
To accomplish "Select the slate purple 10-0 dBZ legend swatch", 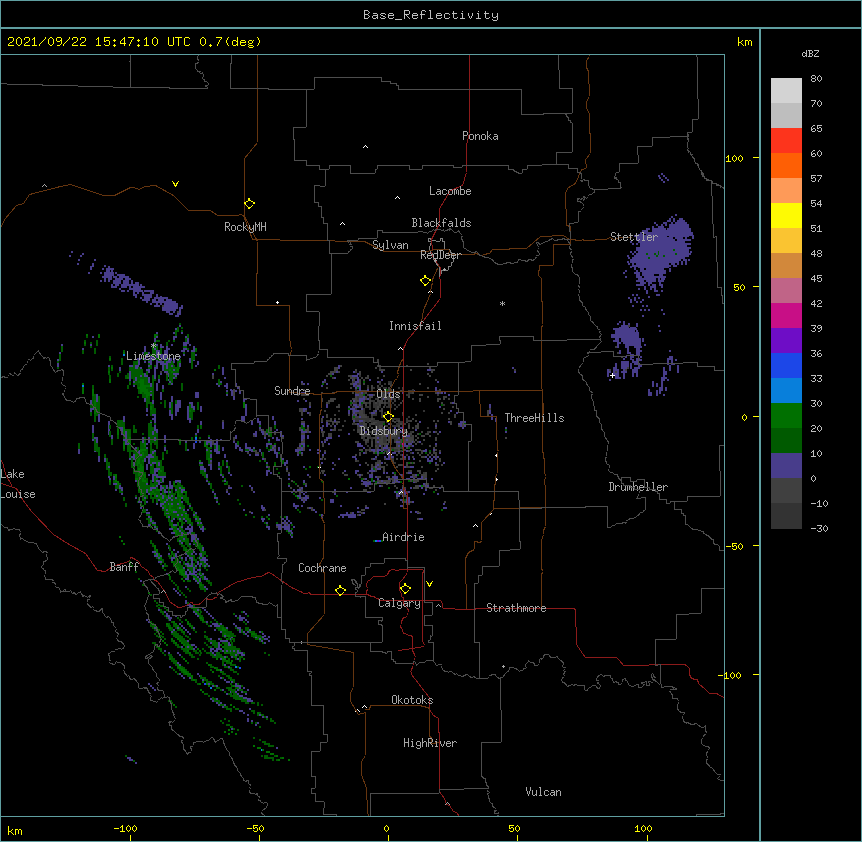I will pyautogui.click(x=786, y=466).
